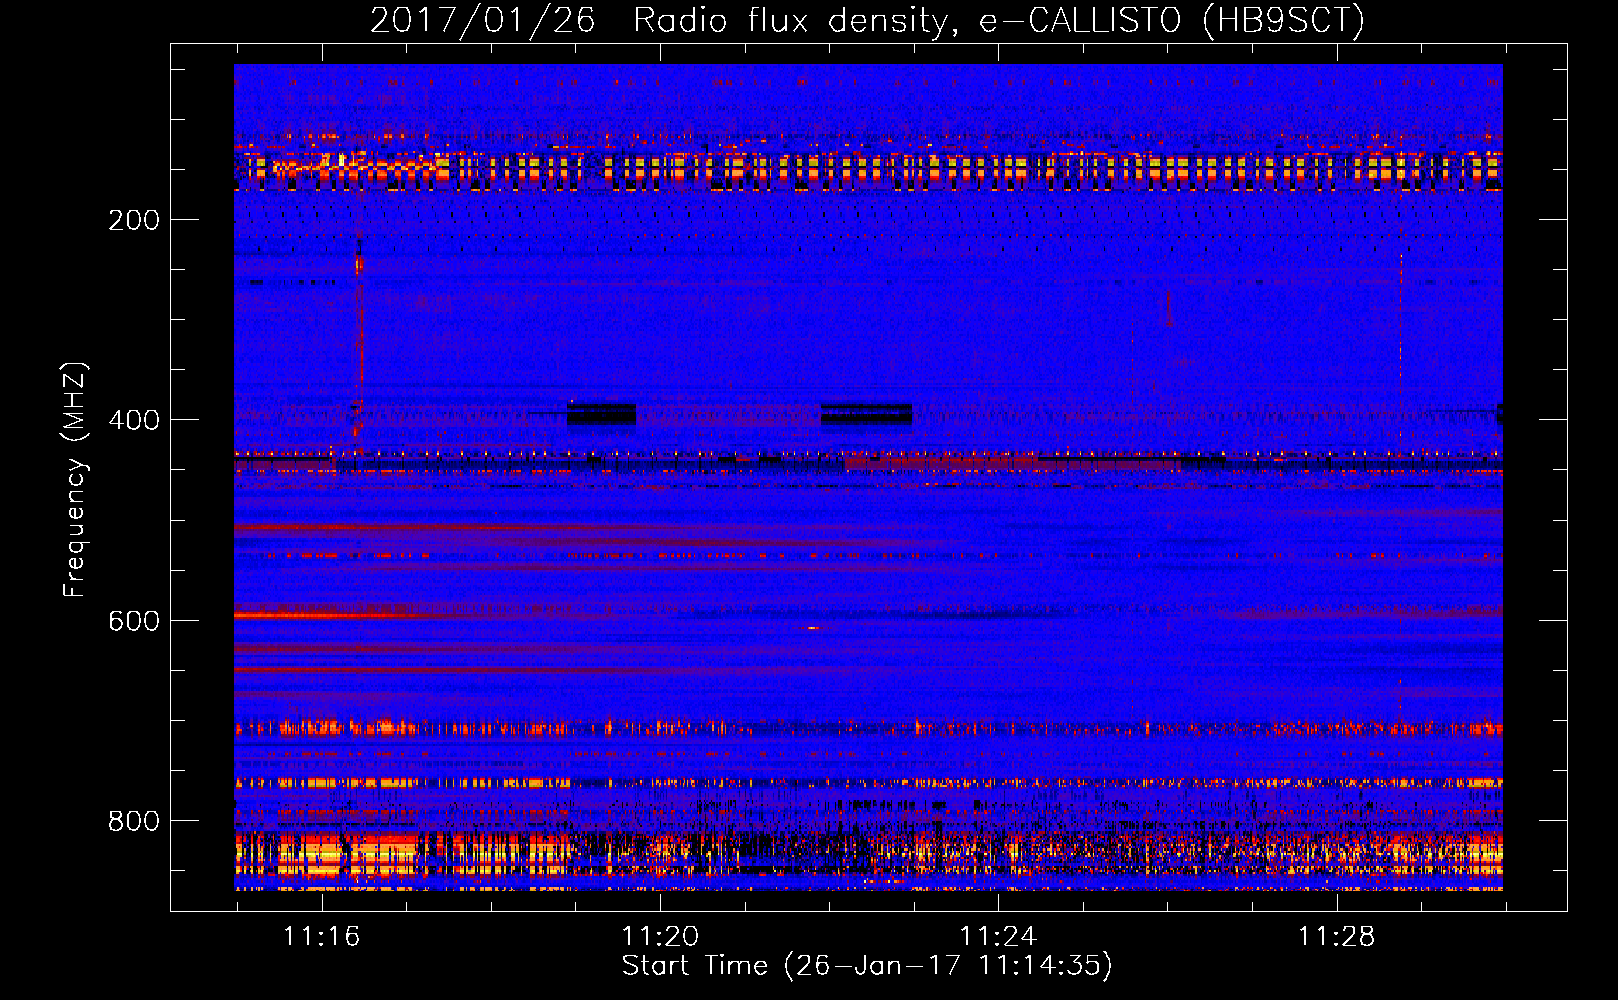The height and width of the screenshot is (1000, 1618).
Task: Click the "11:16" time tick label
Action: 321,937
